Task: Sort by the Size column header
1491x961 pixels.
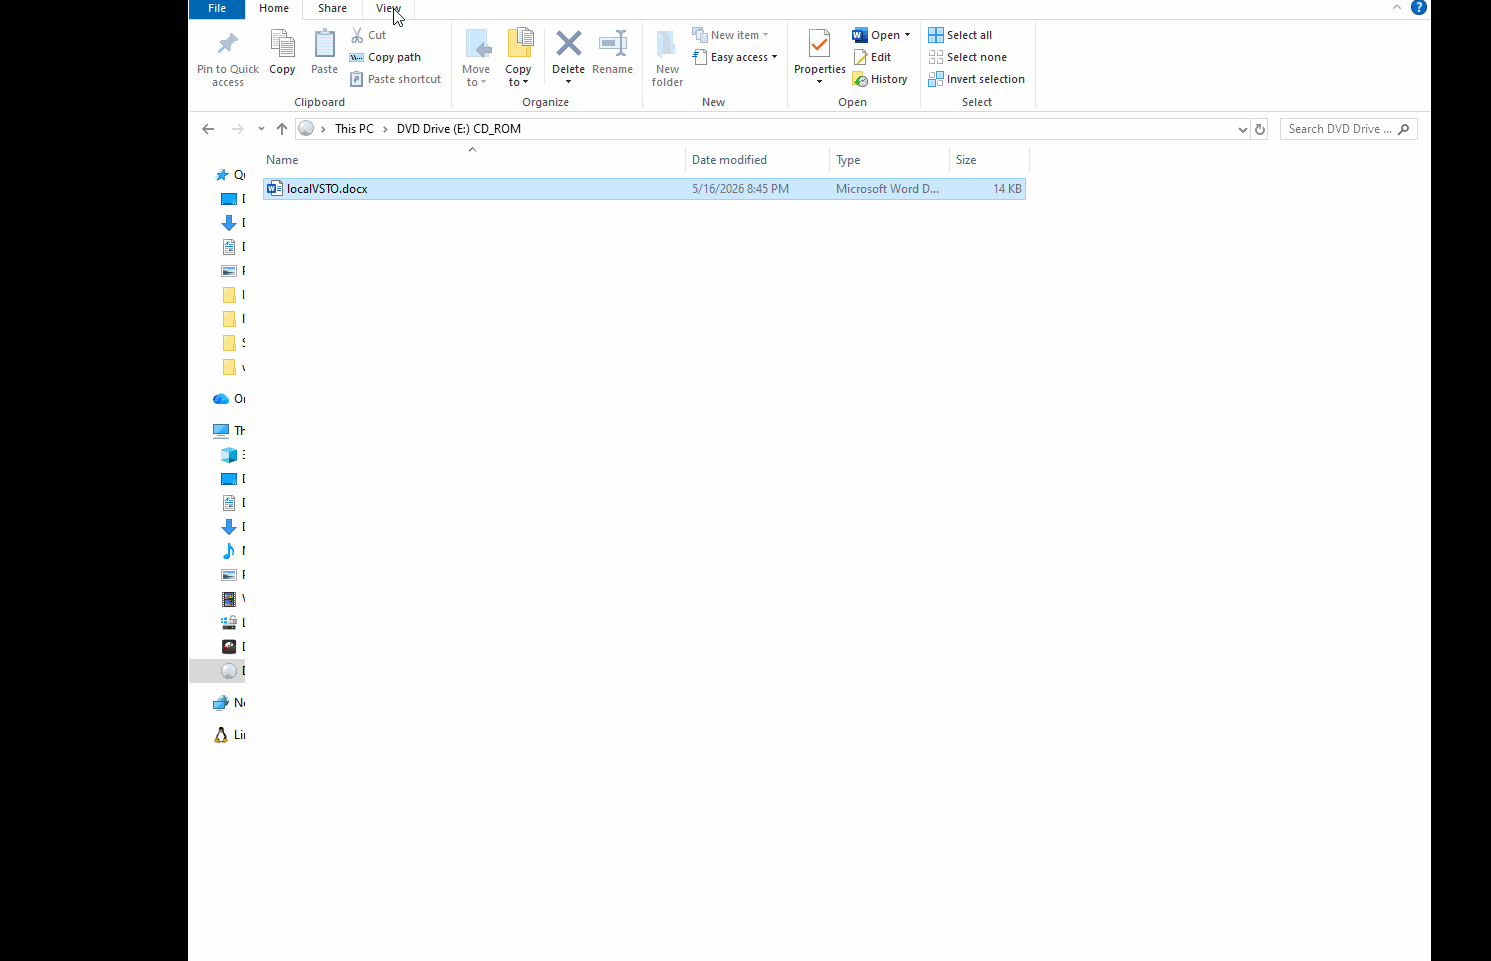Action: click(x=989, y=160)
